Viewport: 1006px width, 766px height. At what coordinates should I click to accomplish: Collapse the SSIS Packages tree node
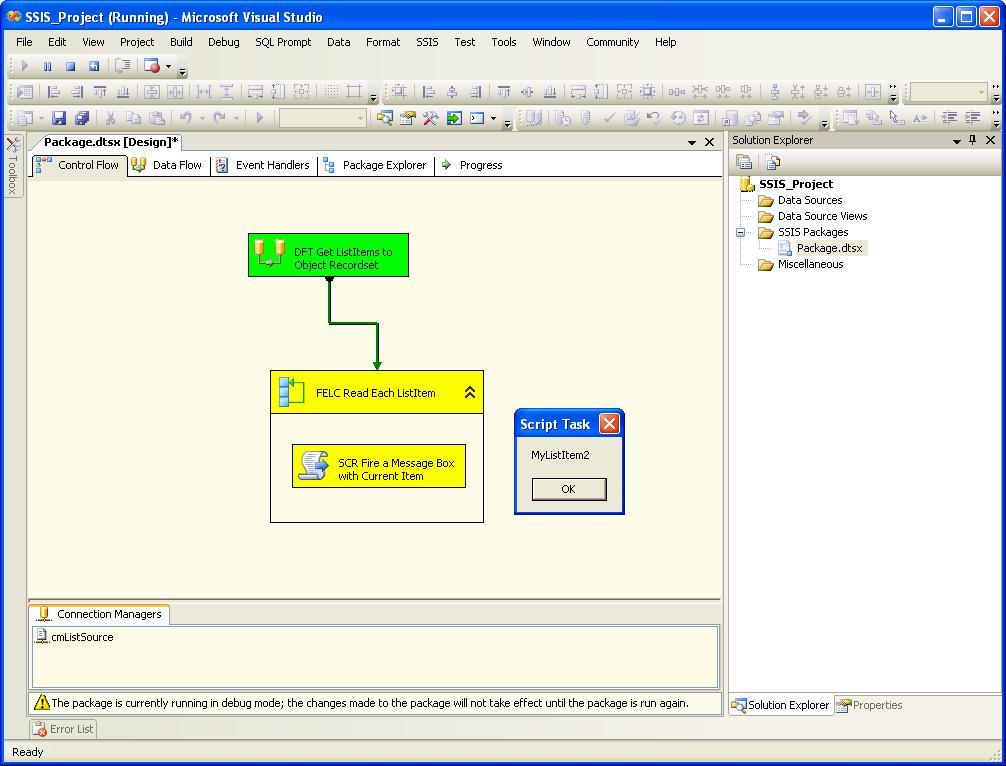[x=741, y=232]
